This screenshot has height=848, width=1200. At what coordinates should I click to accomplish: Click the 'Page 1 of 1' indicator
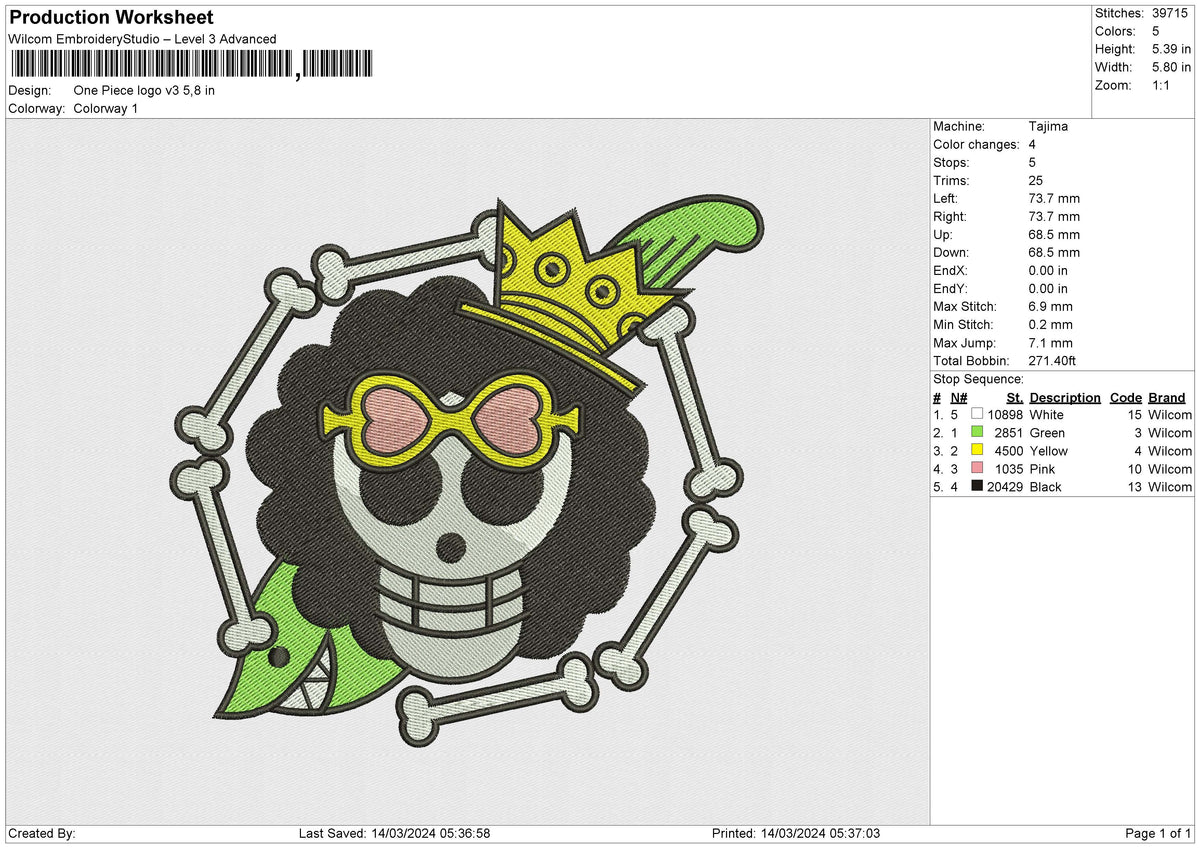[x=1159, y=834]
